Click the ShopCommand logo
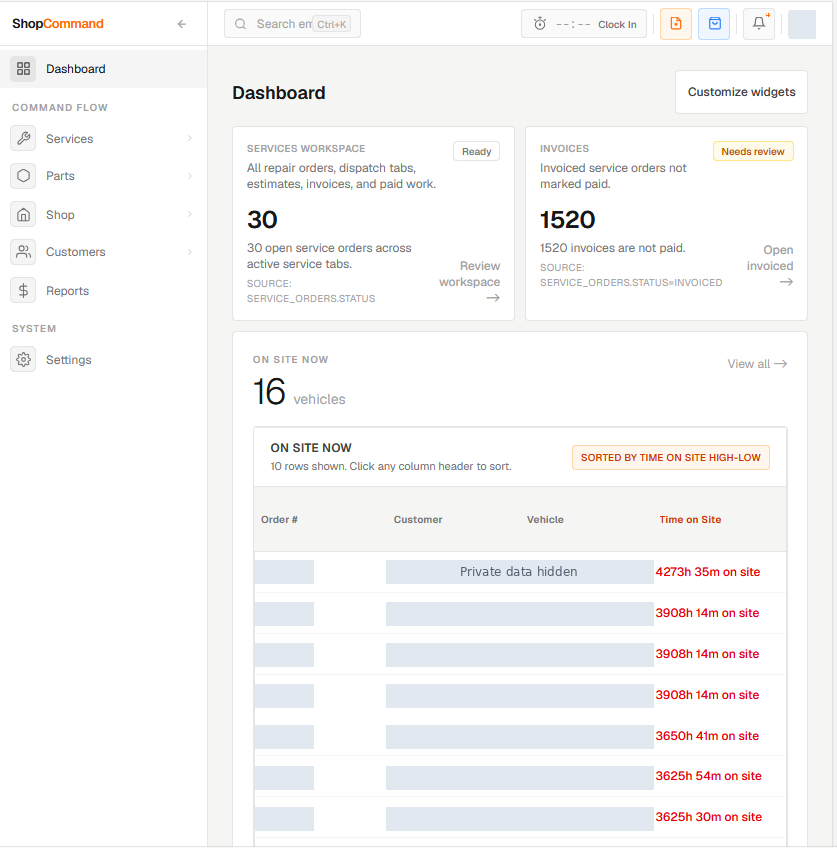 [x=58, y=24]
